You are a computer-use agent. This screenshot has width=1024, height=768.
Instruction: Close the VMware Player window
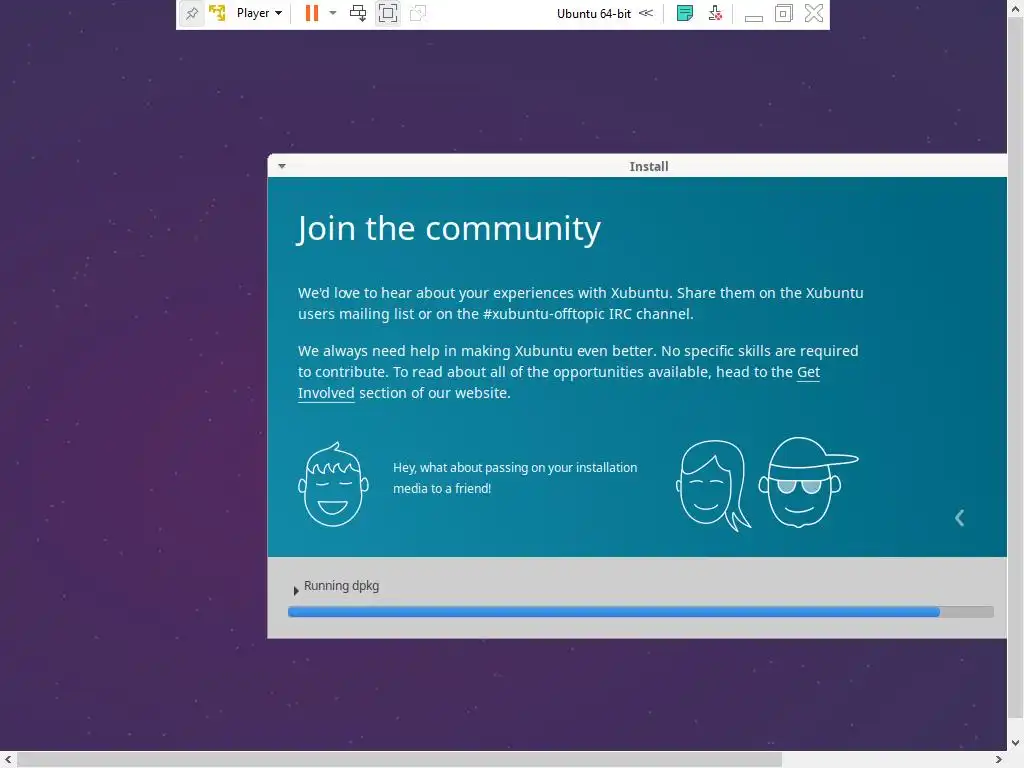point(814,13)
